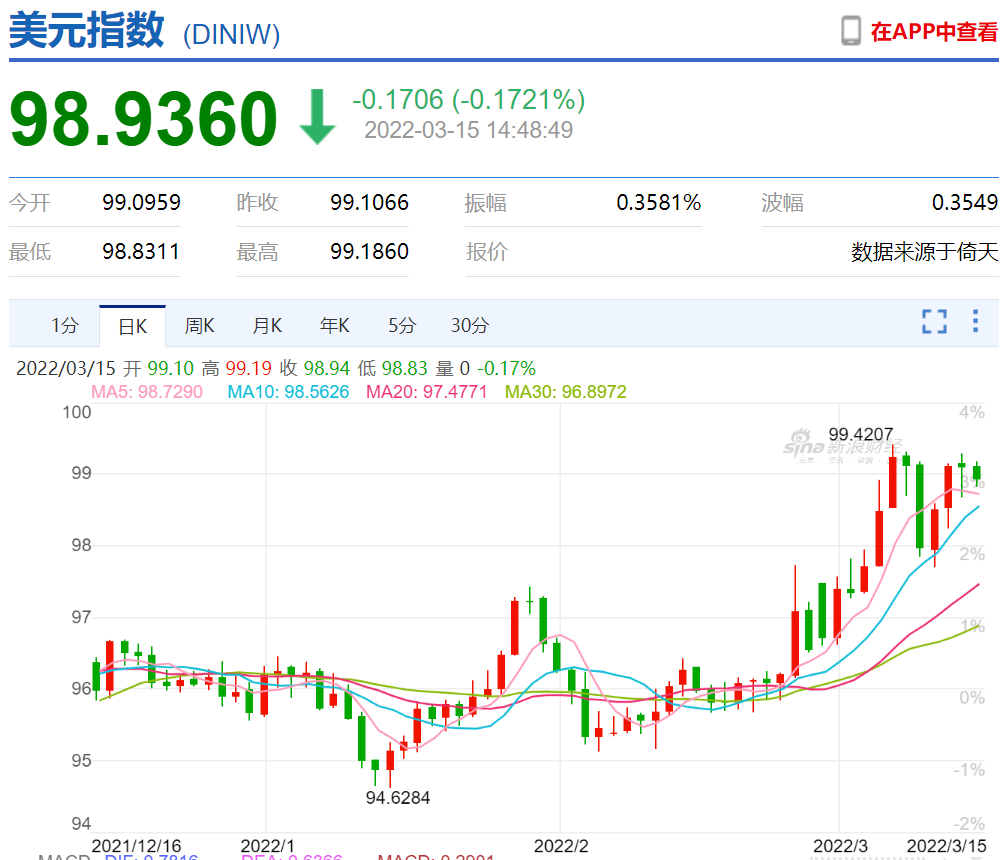1008x860 pixels.
Task: Click the MA30 moving average legend
Action: pos(565,391)
